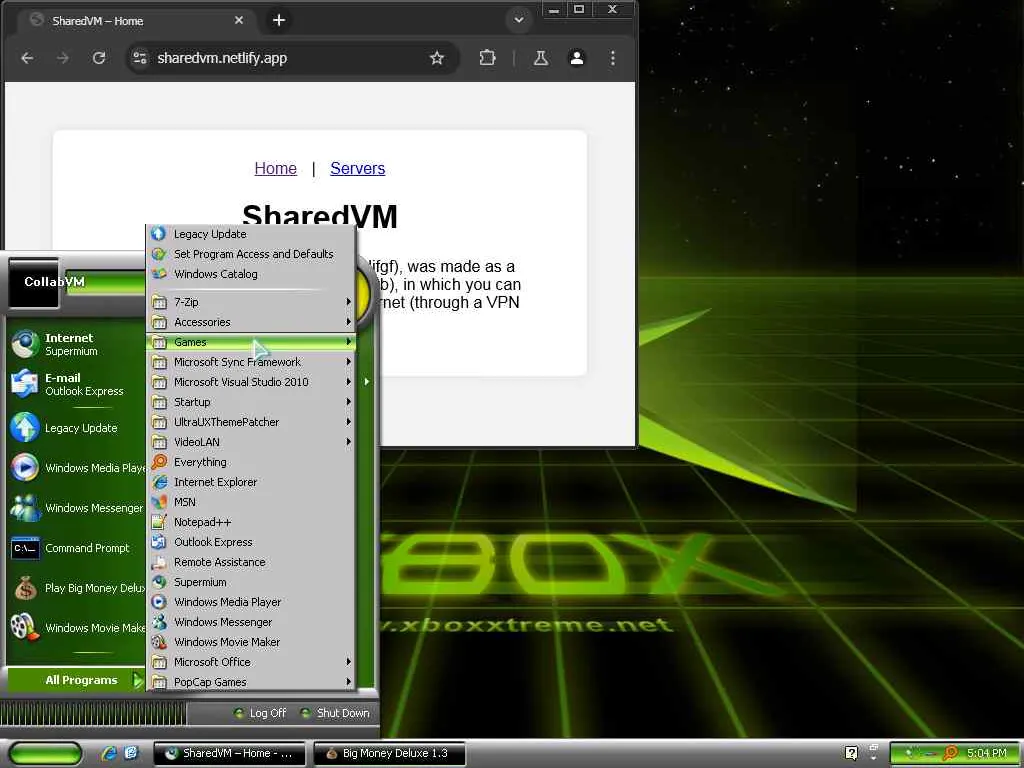Click the help icon in system tray

click(852, 754)
